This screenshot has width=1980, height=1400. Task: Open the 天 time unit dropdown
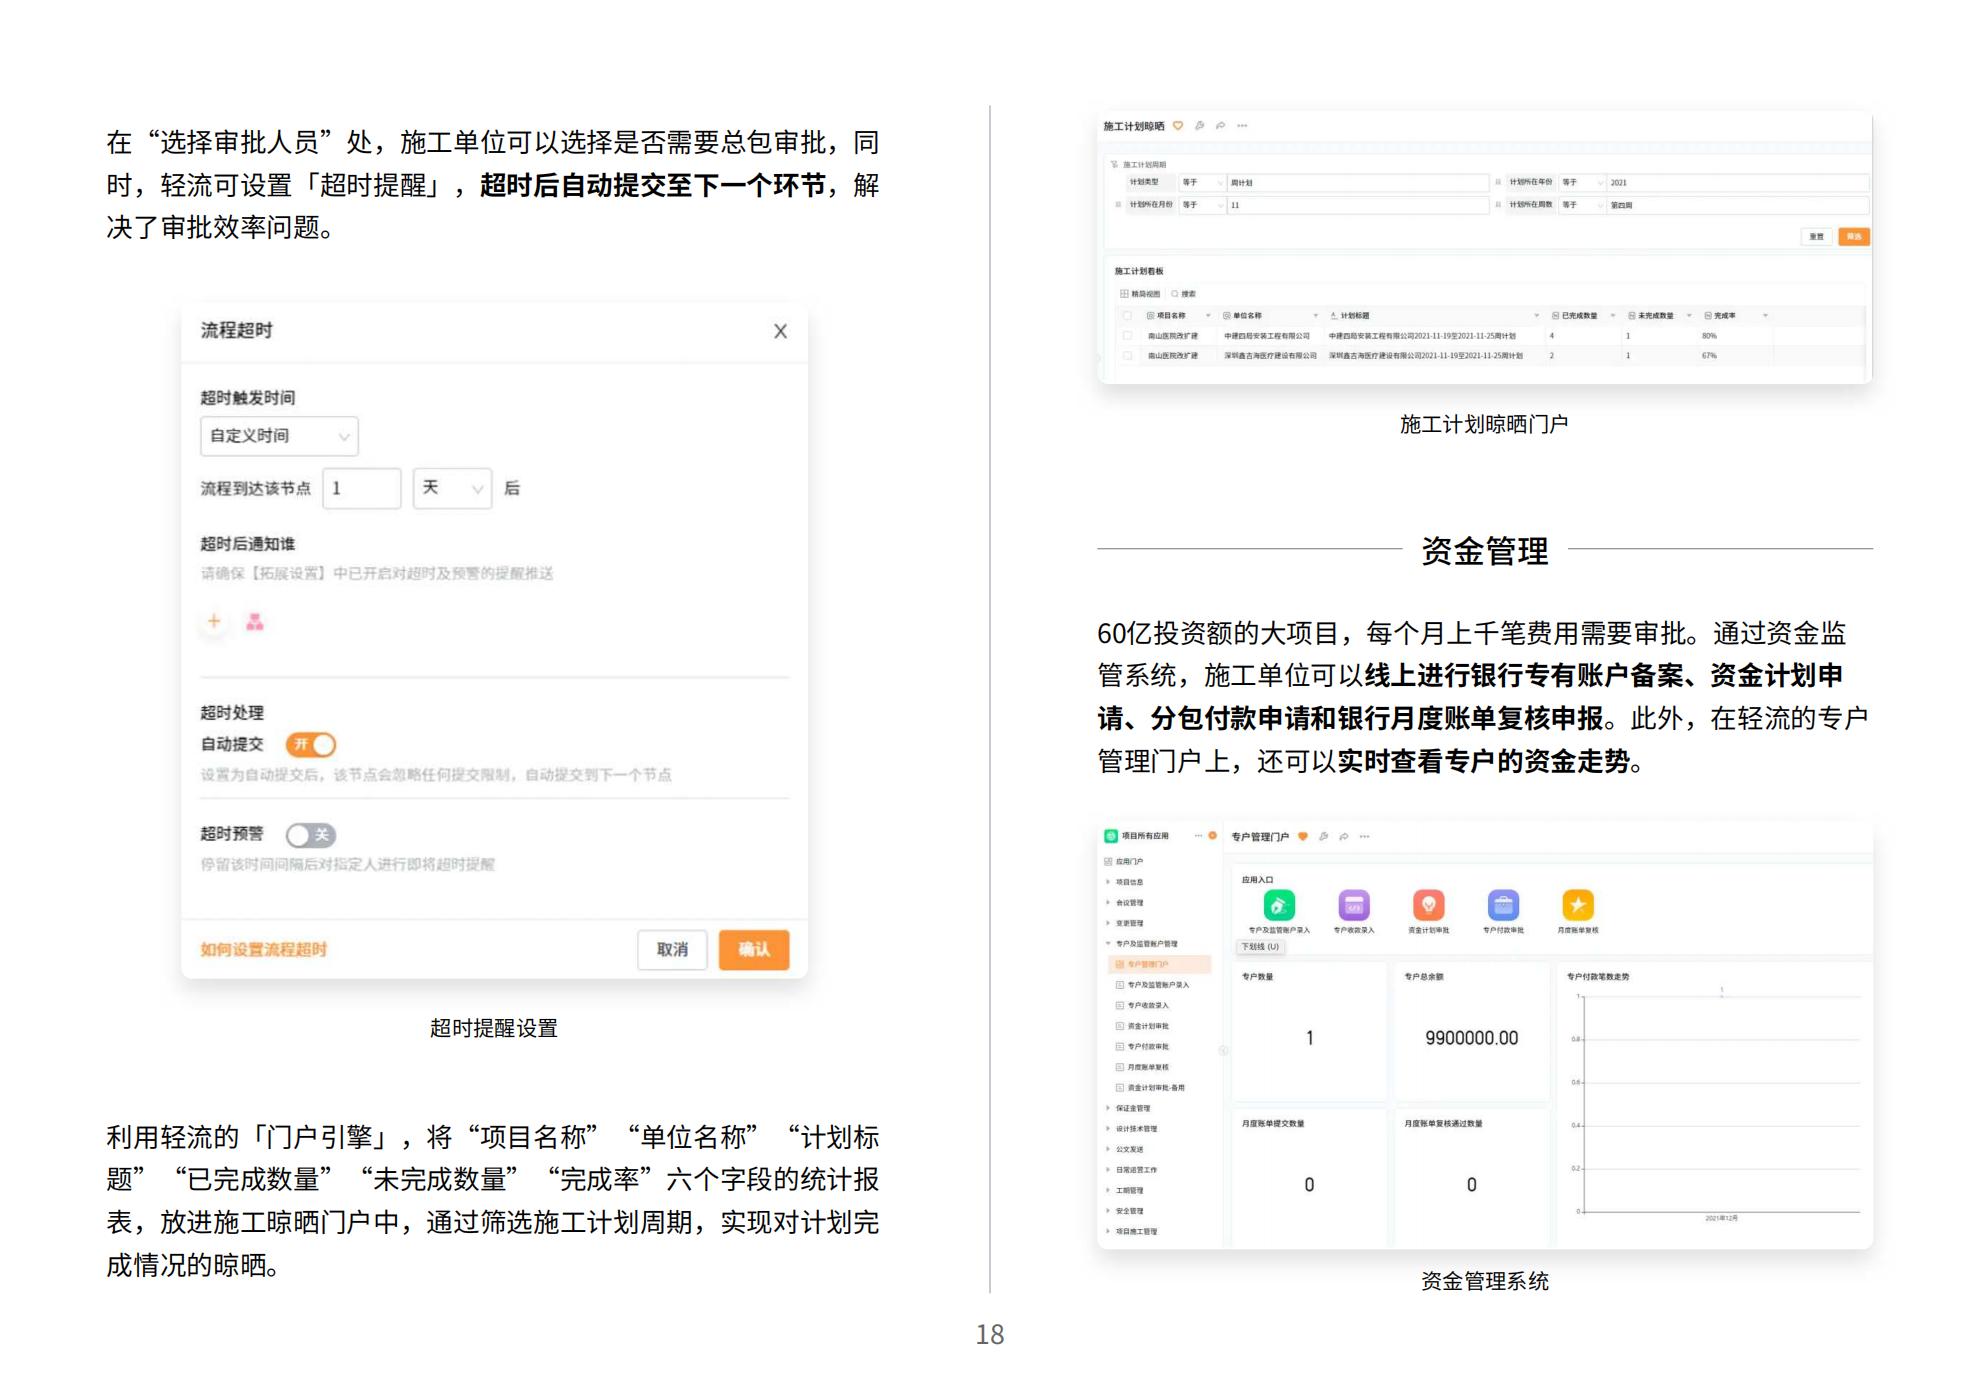coord(452,488)
